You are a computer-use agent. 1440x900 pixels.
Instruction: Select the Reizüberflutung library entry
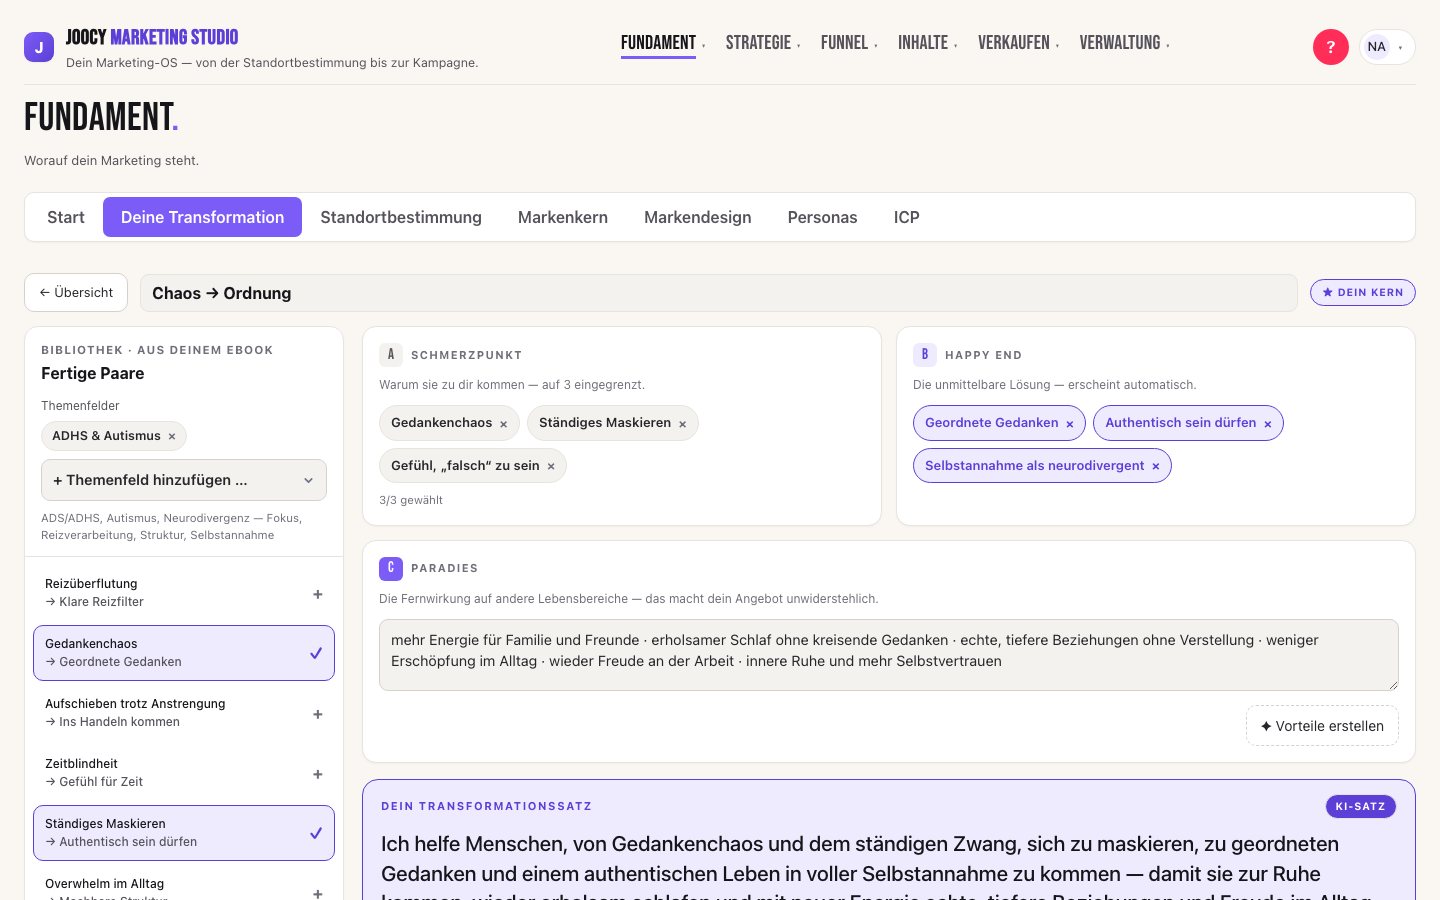pos(184,593)
